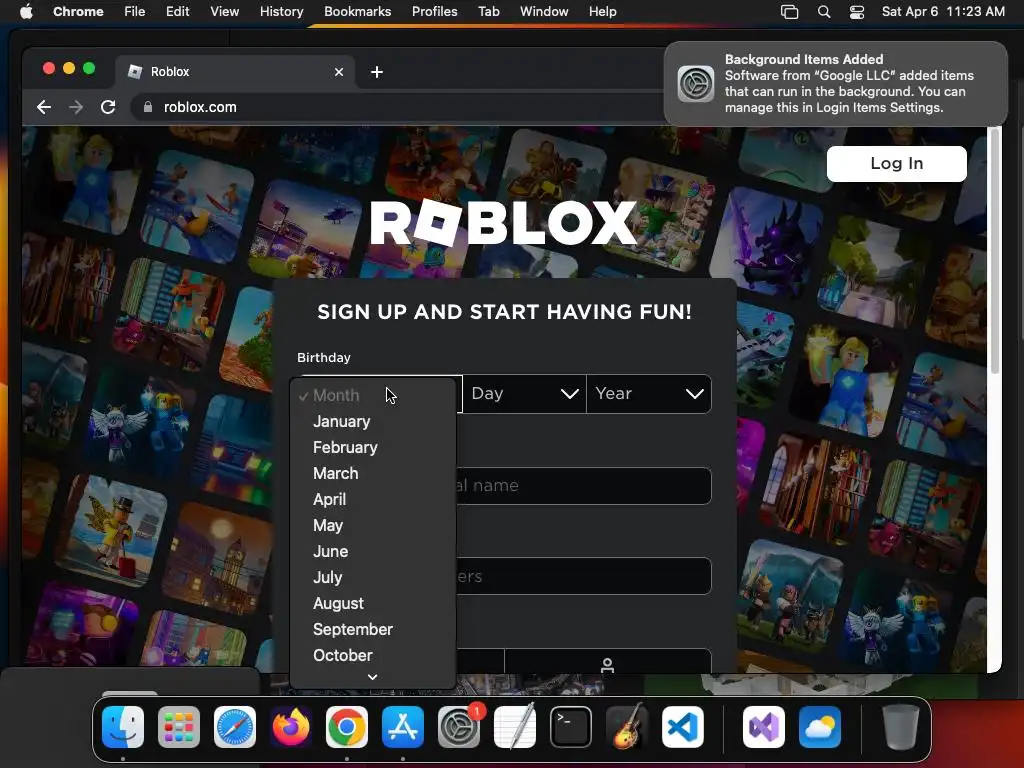Viewport: 1024px width, 768px height.
Task: Click the Stage Manager menu bar icon
Action: point(790,12)
